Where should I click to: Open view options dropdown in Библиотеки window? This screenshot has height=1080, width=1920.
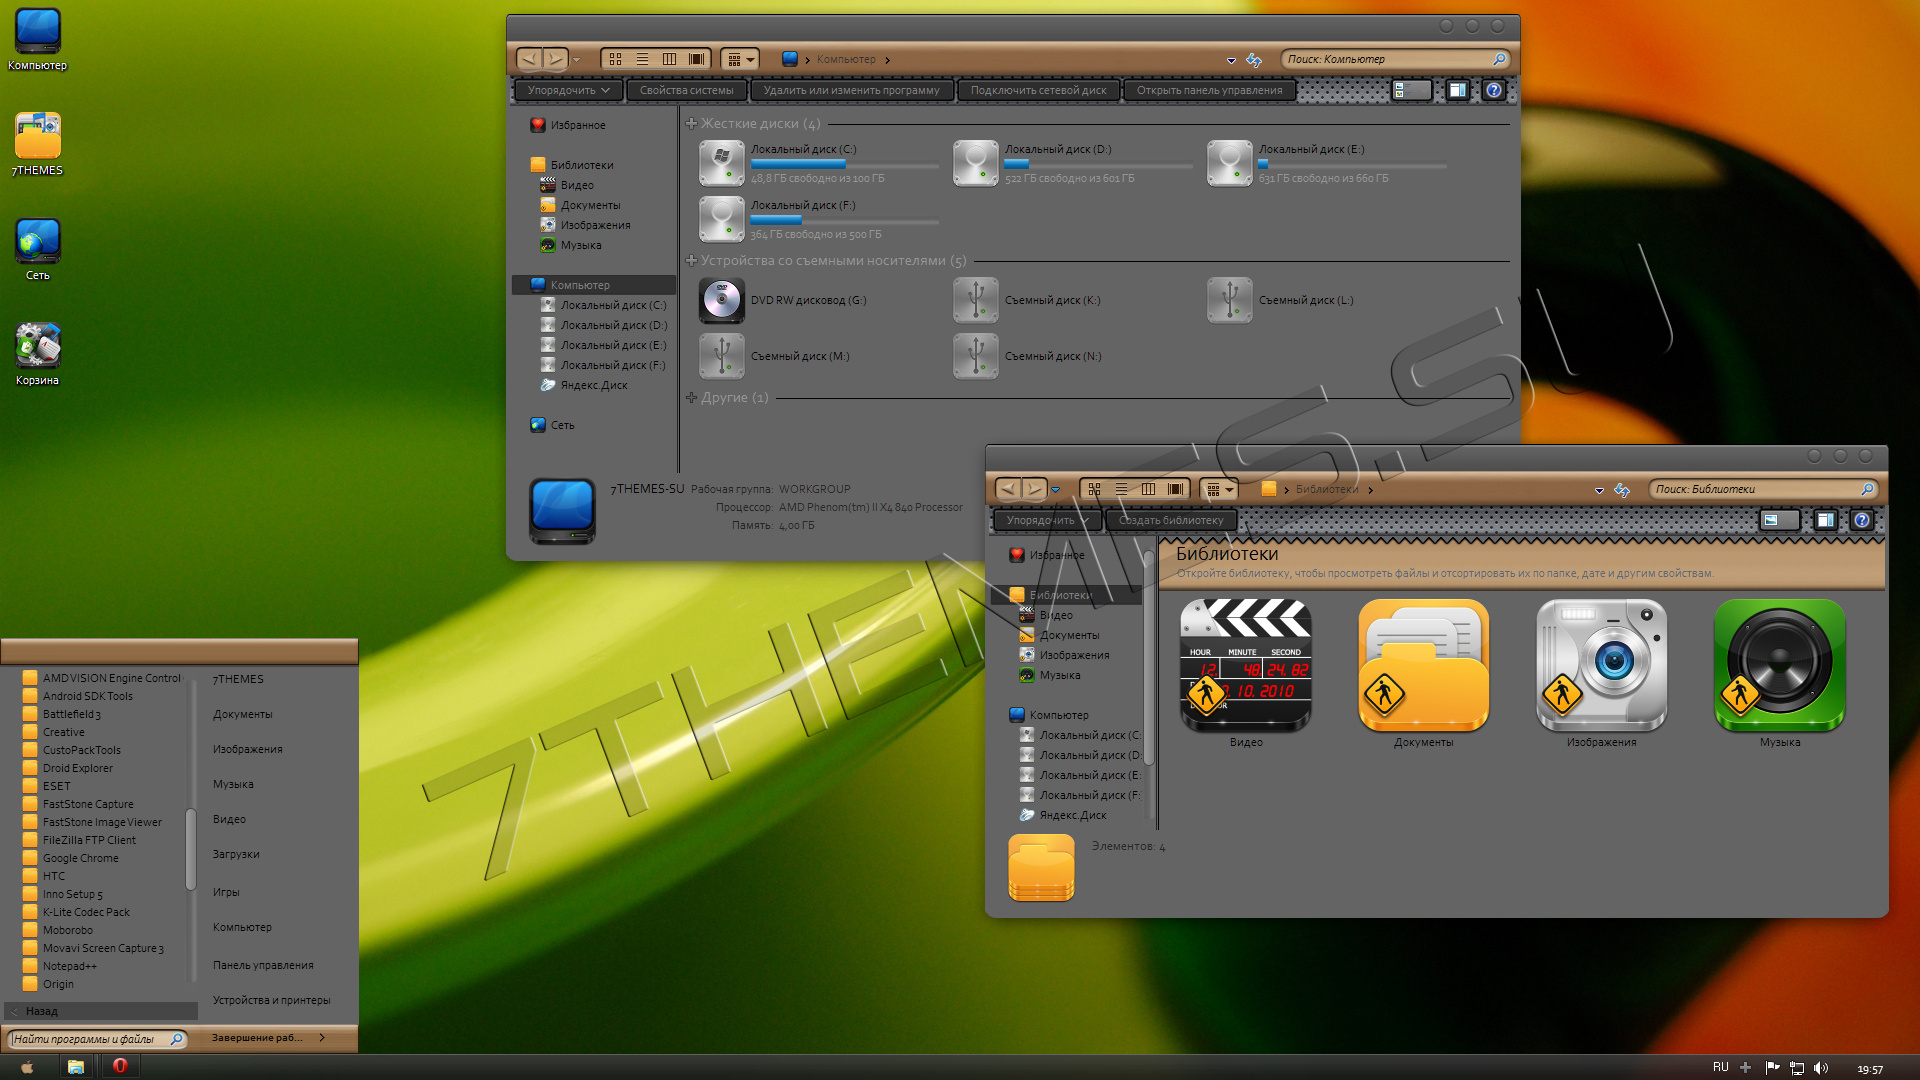click(x=1219, y=489)
